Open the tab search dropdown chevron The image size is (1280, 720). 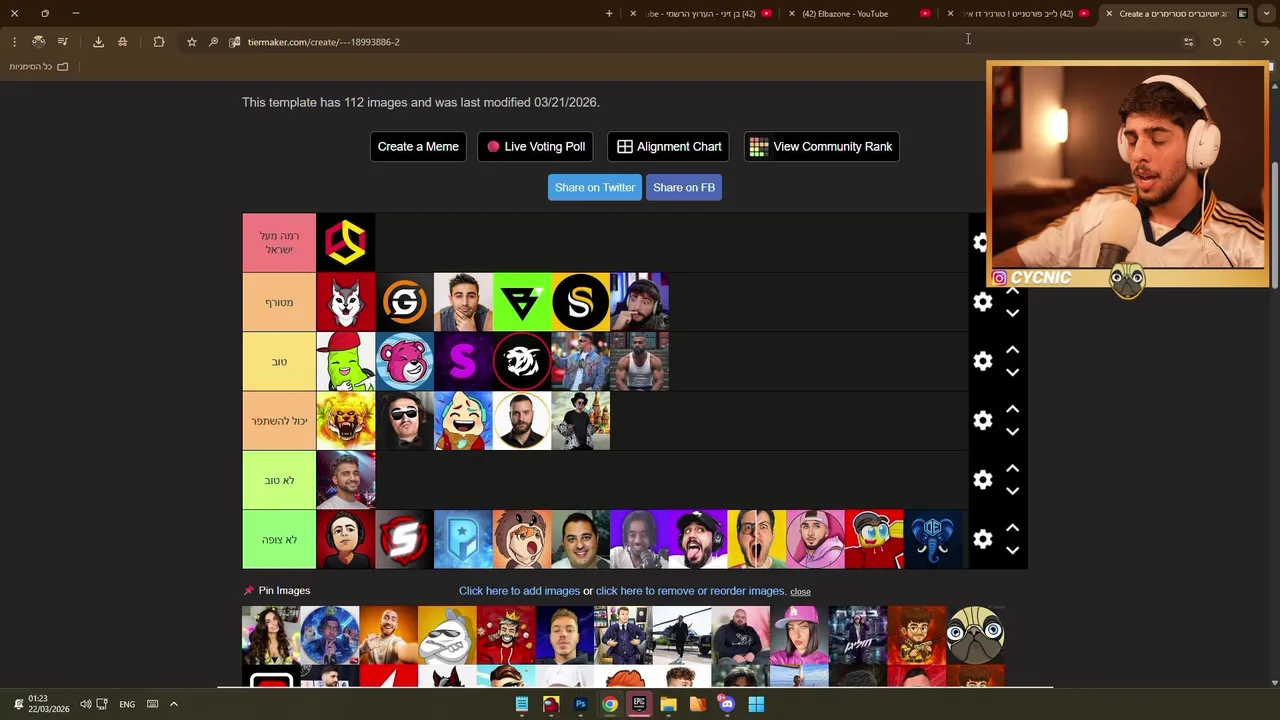coord(1266,14)
